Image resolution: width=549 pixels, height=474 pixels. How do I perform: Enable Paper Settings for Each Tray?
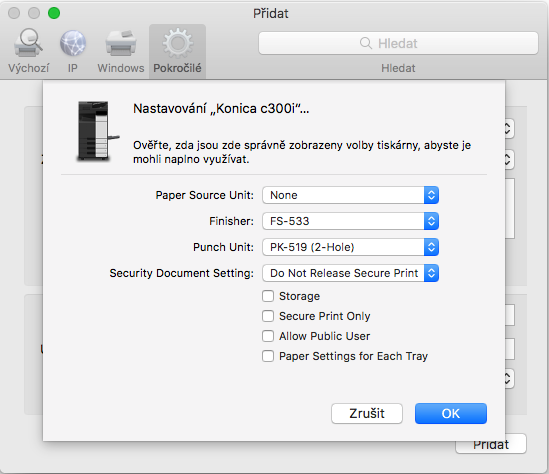tap(268, 356)
